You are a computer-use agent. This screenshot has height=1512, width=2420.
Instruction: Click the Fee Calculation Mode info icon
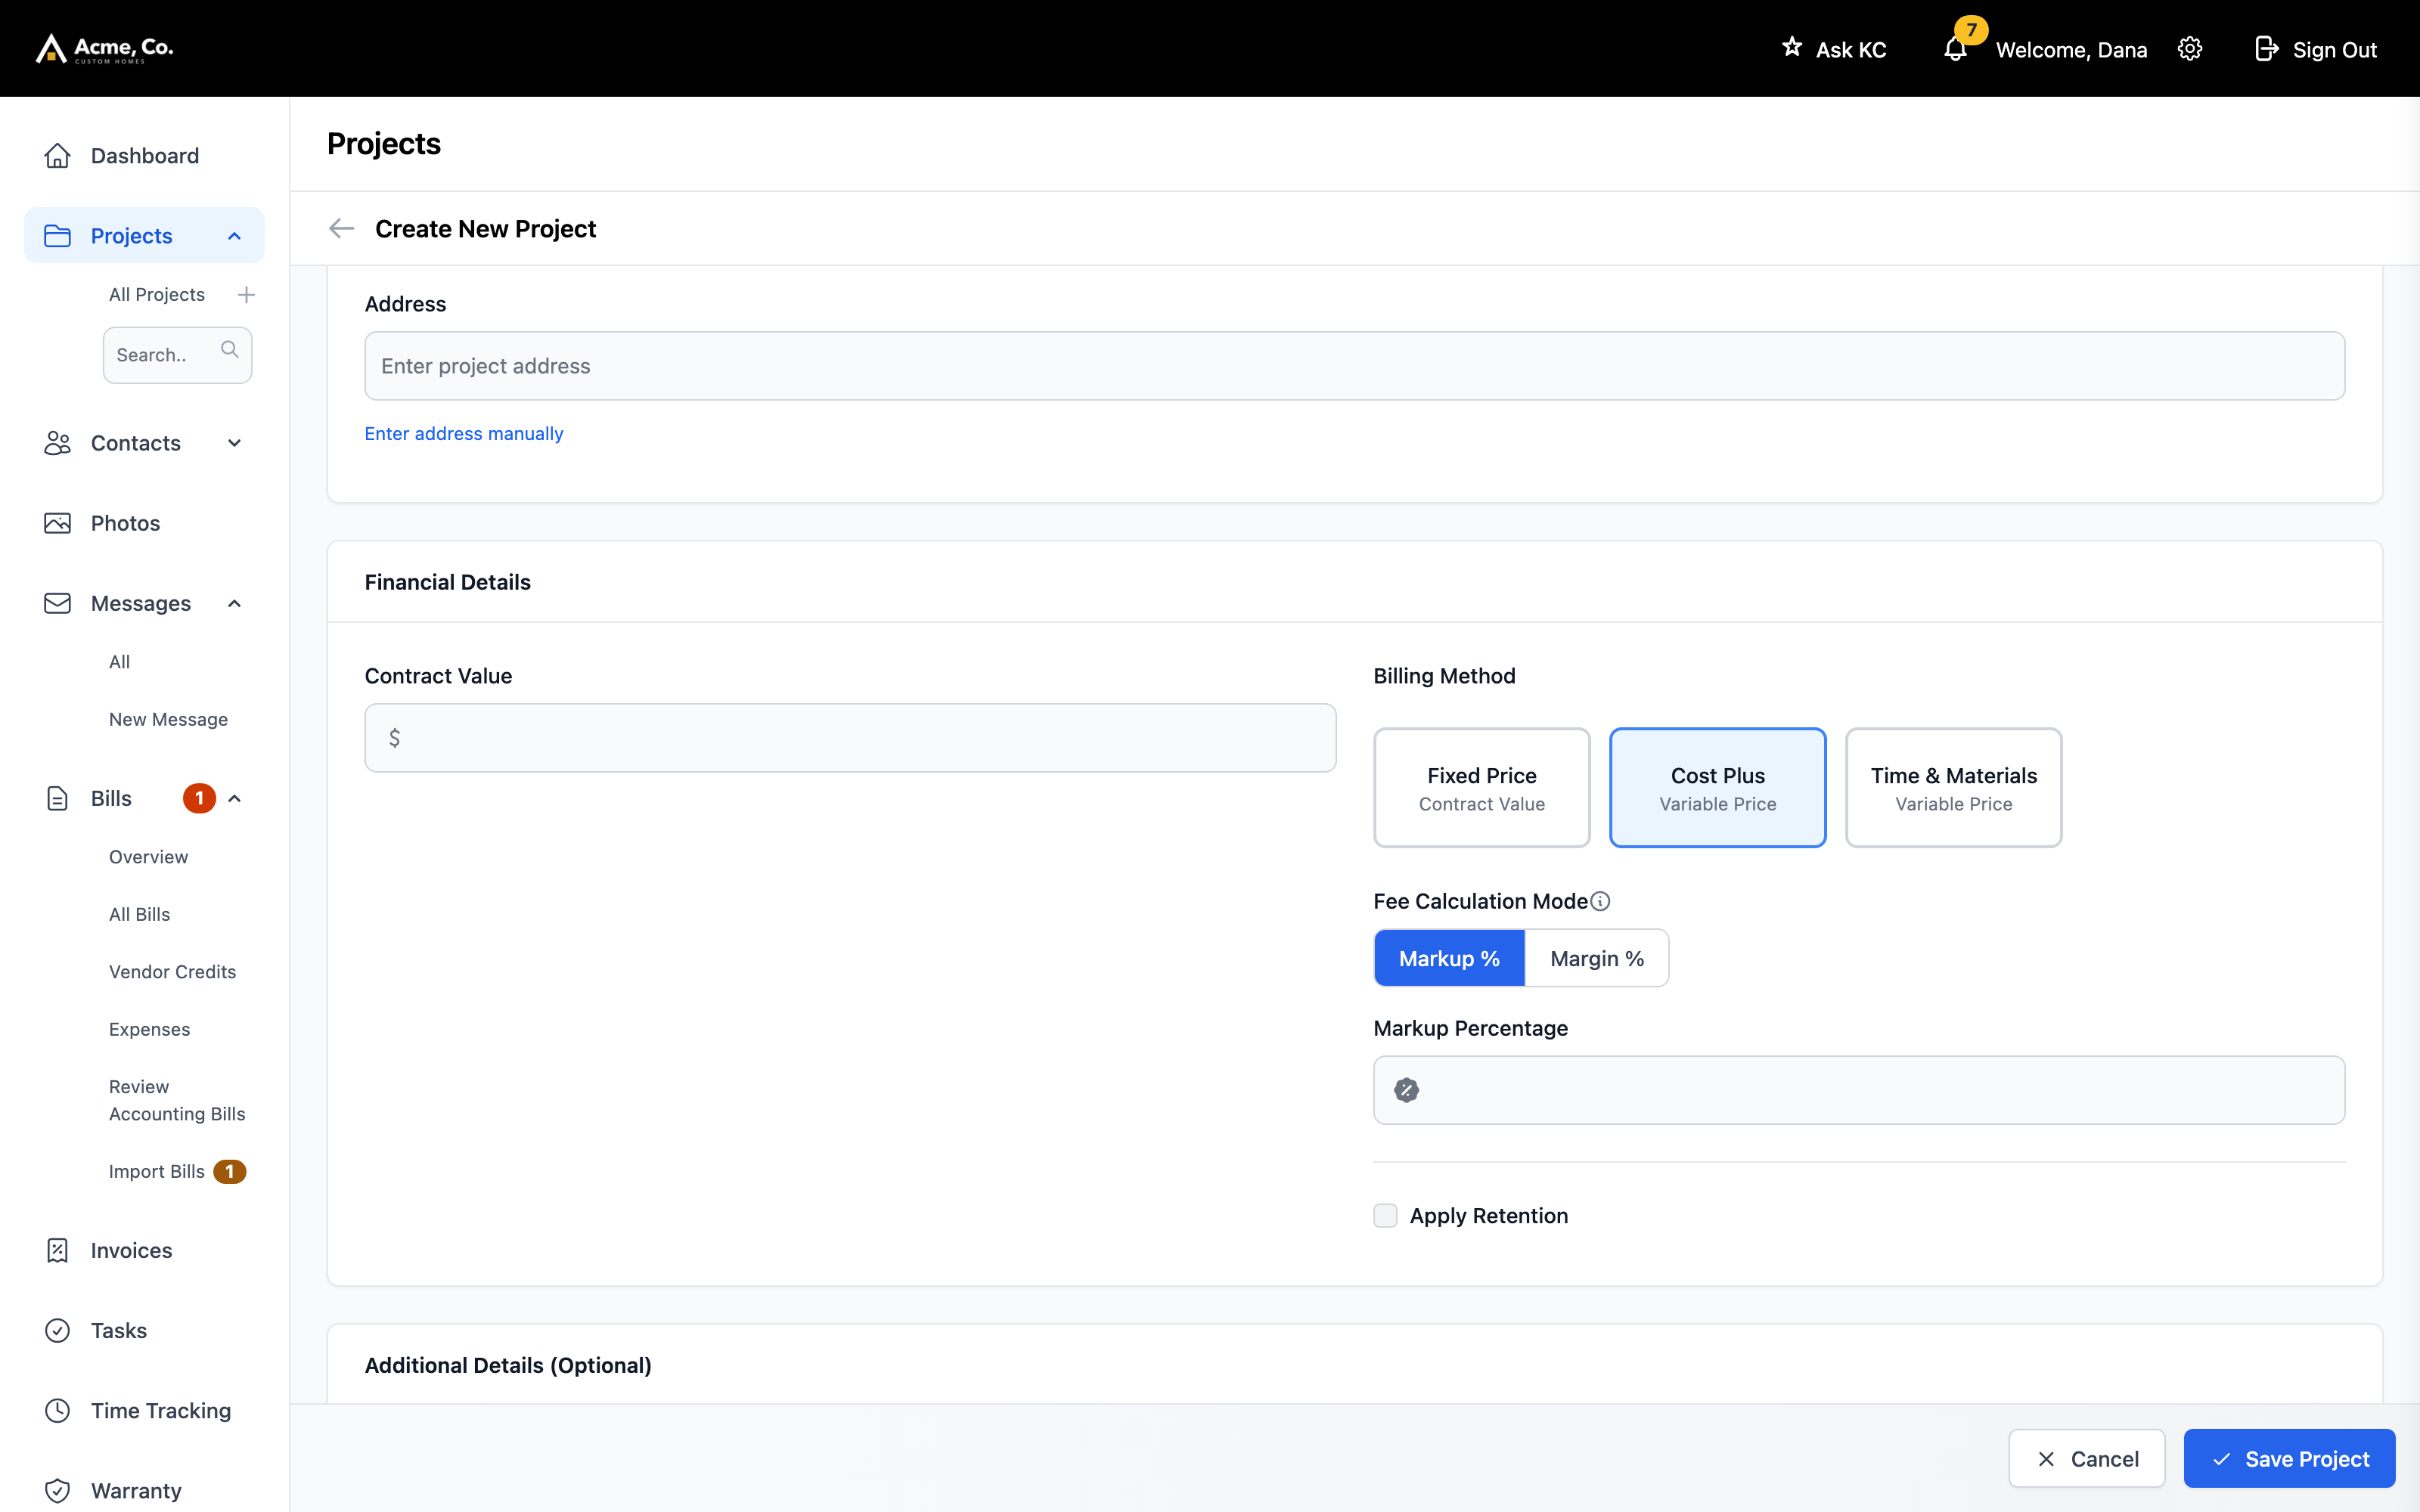click(1601, 901)
